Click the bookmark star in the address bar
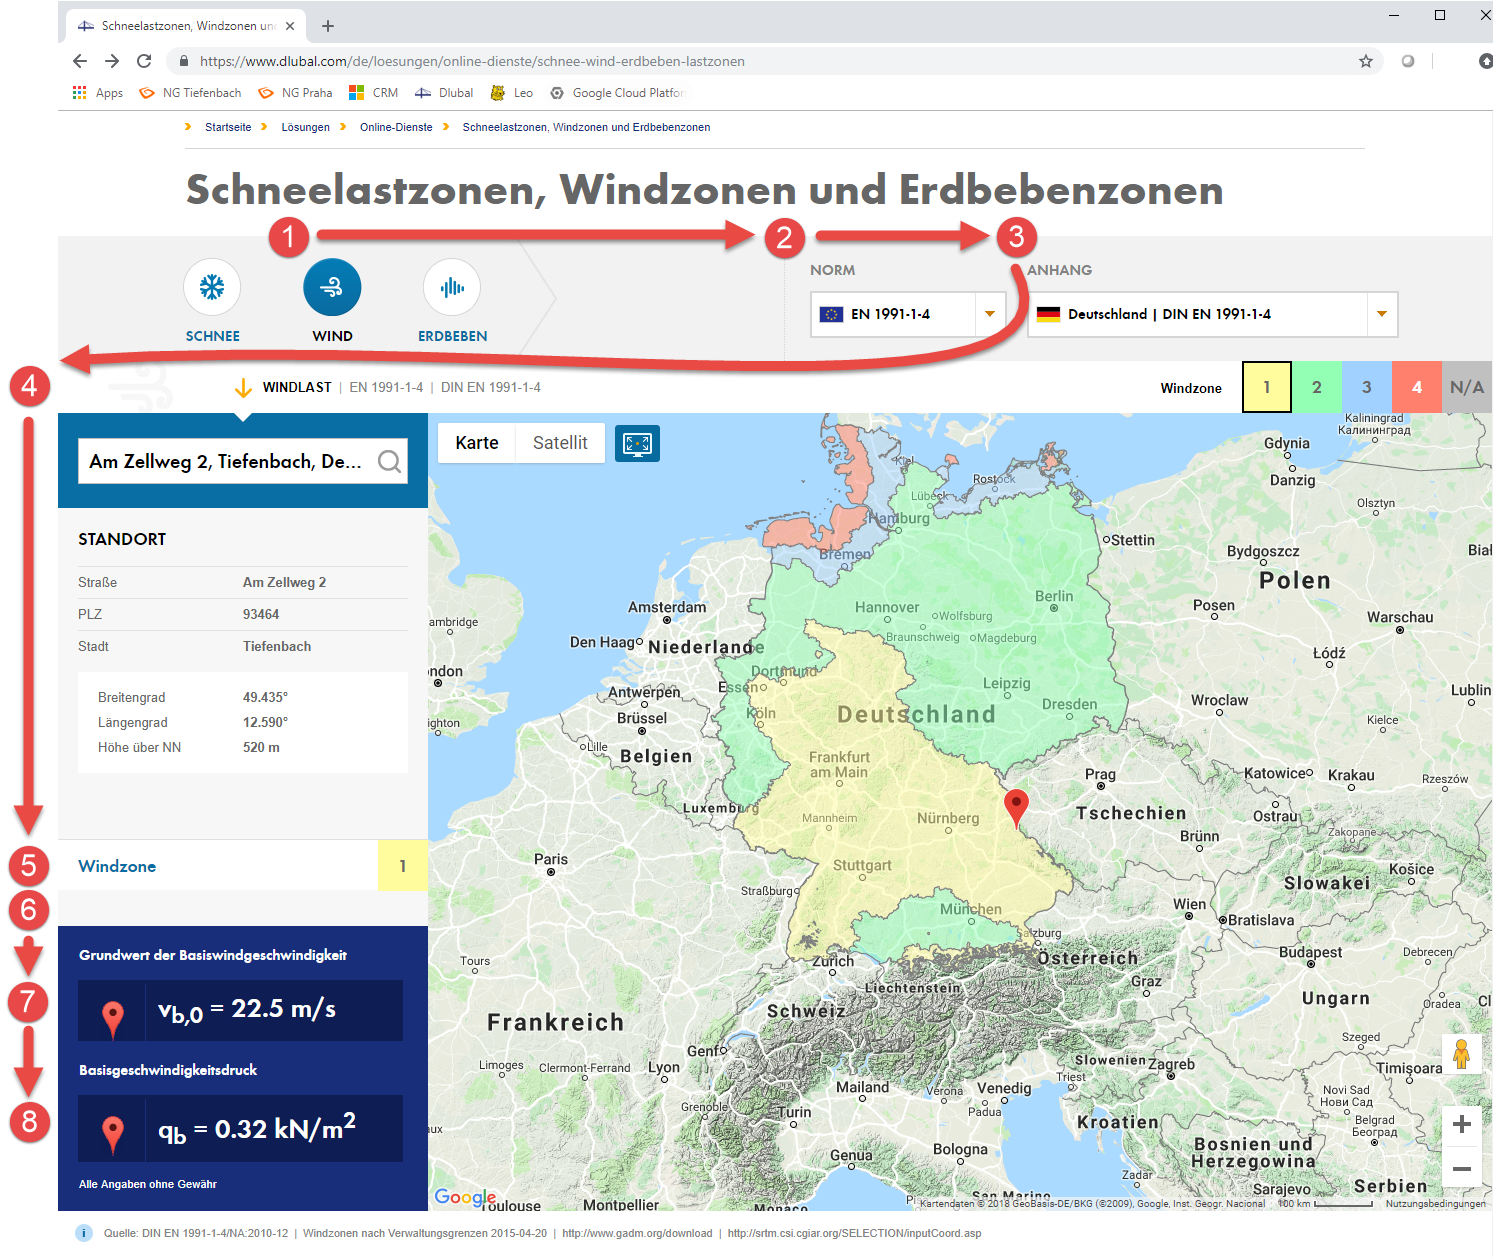This screenshot has height=1257, width=1493. (1365, 61)
